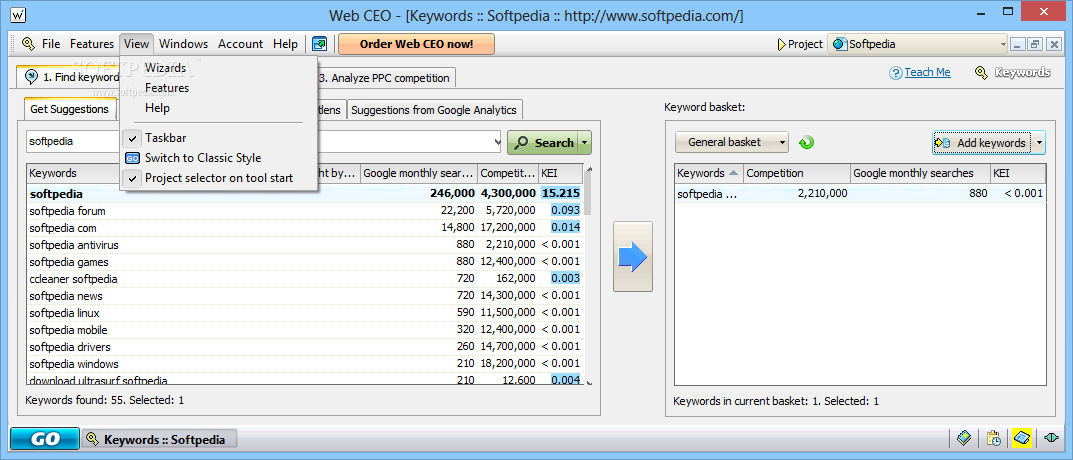Open the File menu

click(51, 44)
